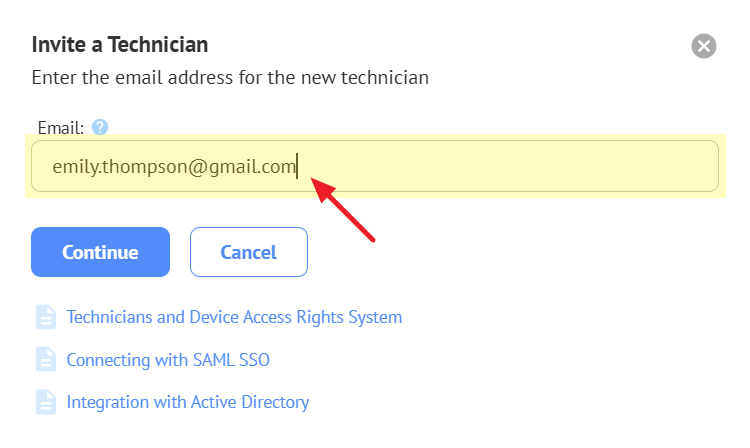Open Technicians and Device Access Rights System link
Screen dimensions: 750x448
(x=234, y=317)
